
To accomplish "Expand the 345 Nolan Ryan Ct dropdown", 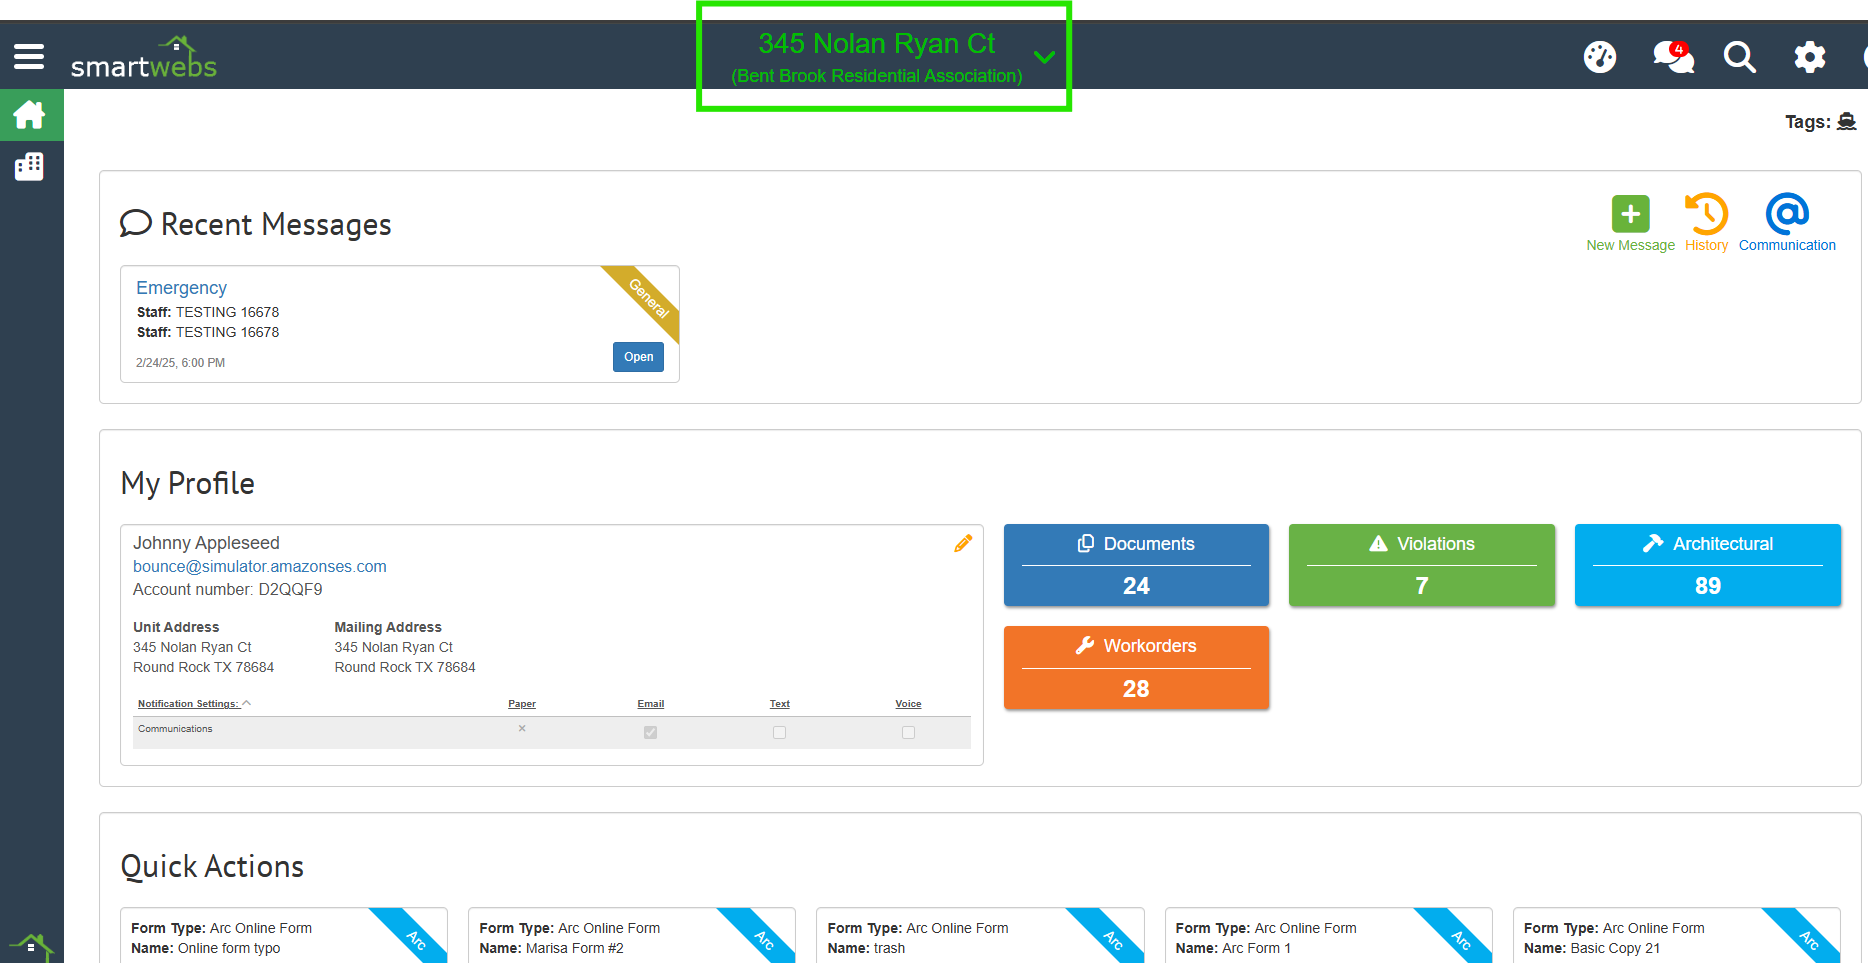I will coord(1044,57).
